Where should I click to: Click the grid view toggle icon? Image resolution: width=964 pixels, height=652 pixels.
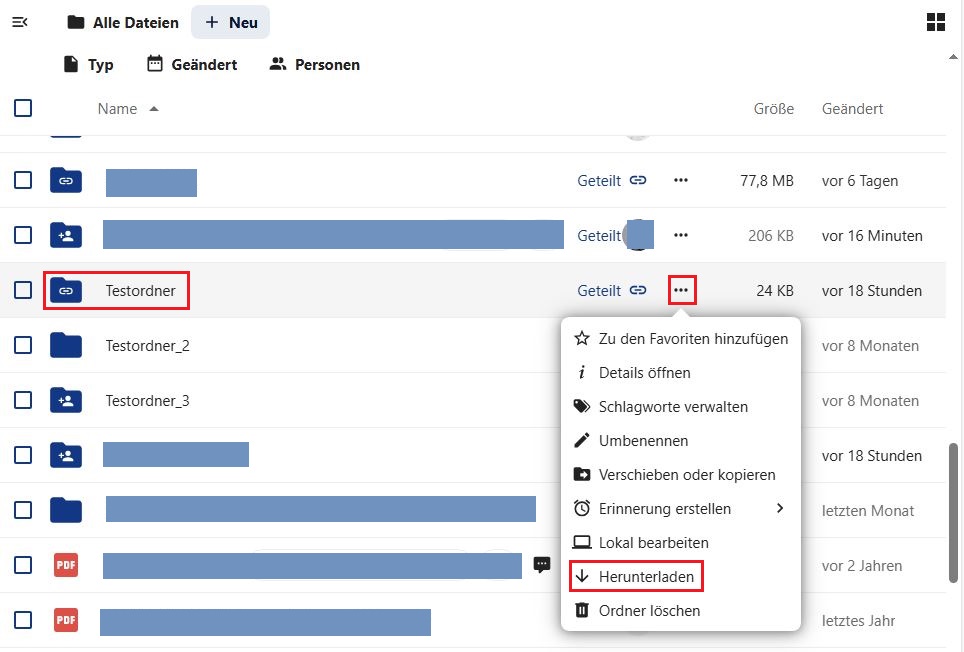coord(936,22)
